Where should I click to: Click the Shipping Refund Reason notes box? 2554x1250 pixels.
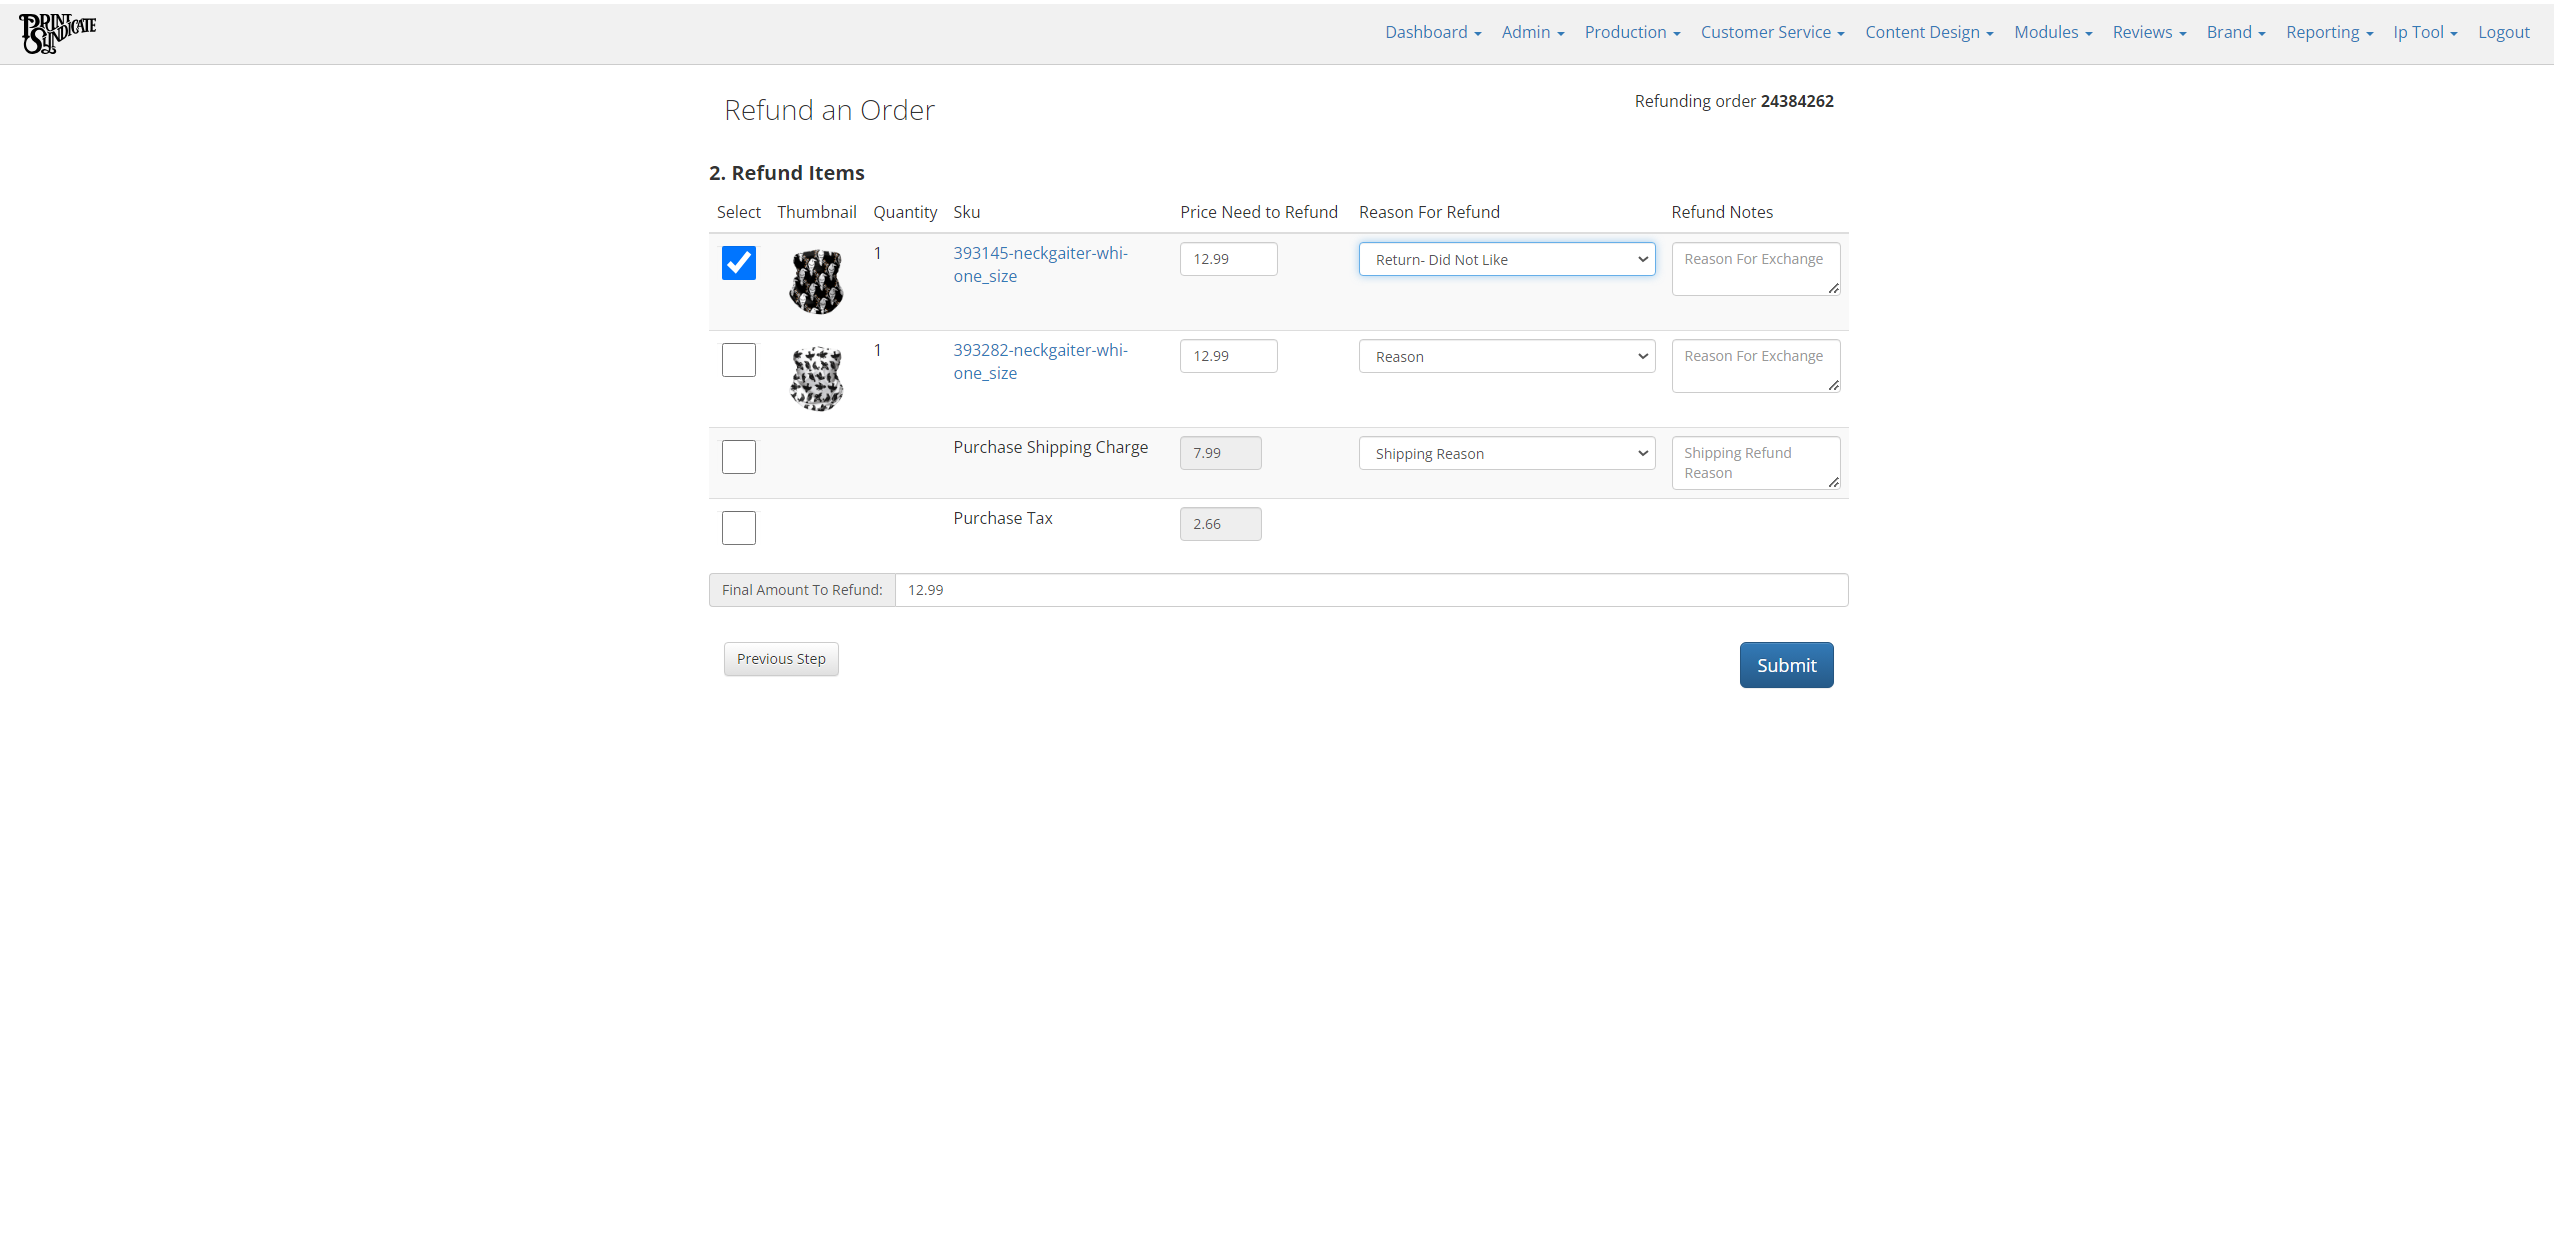pyautogui.click(x=1754, y=463)
